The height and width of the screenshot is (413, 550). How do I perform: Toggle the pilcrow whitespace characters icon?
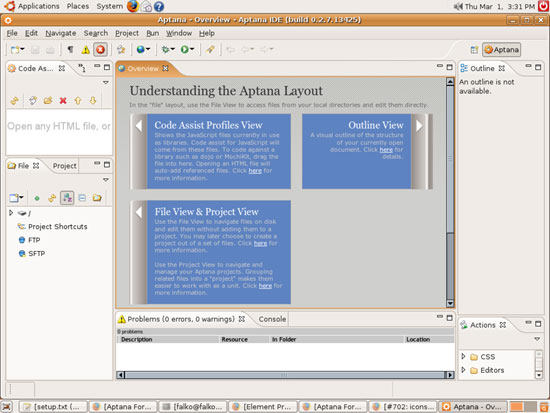(x=71, y=49)
